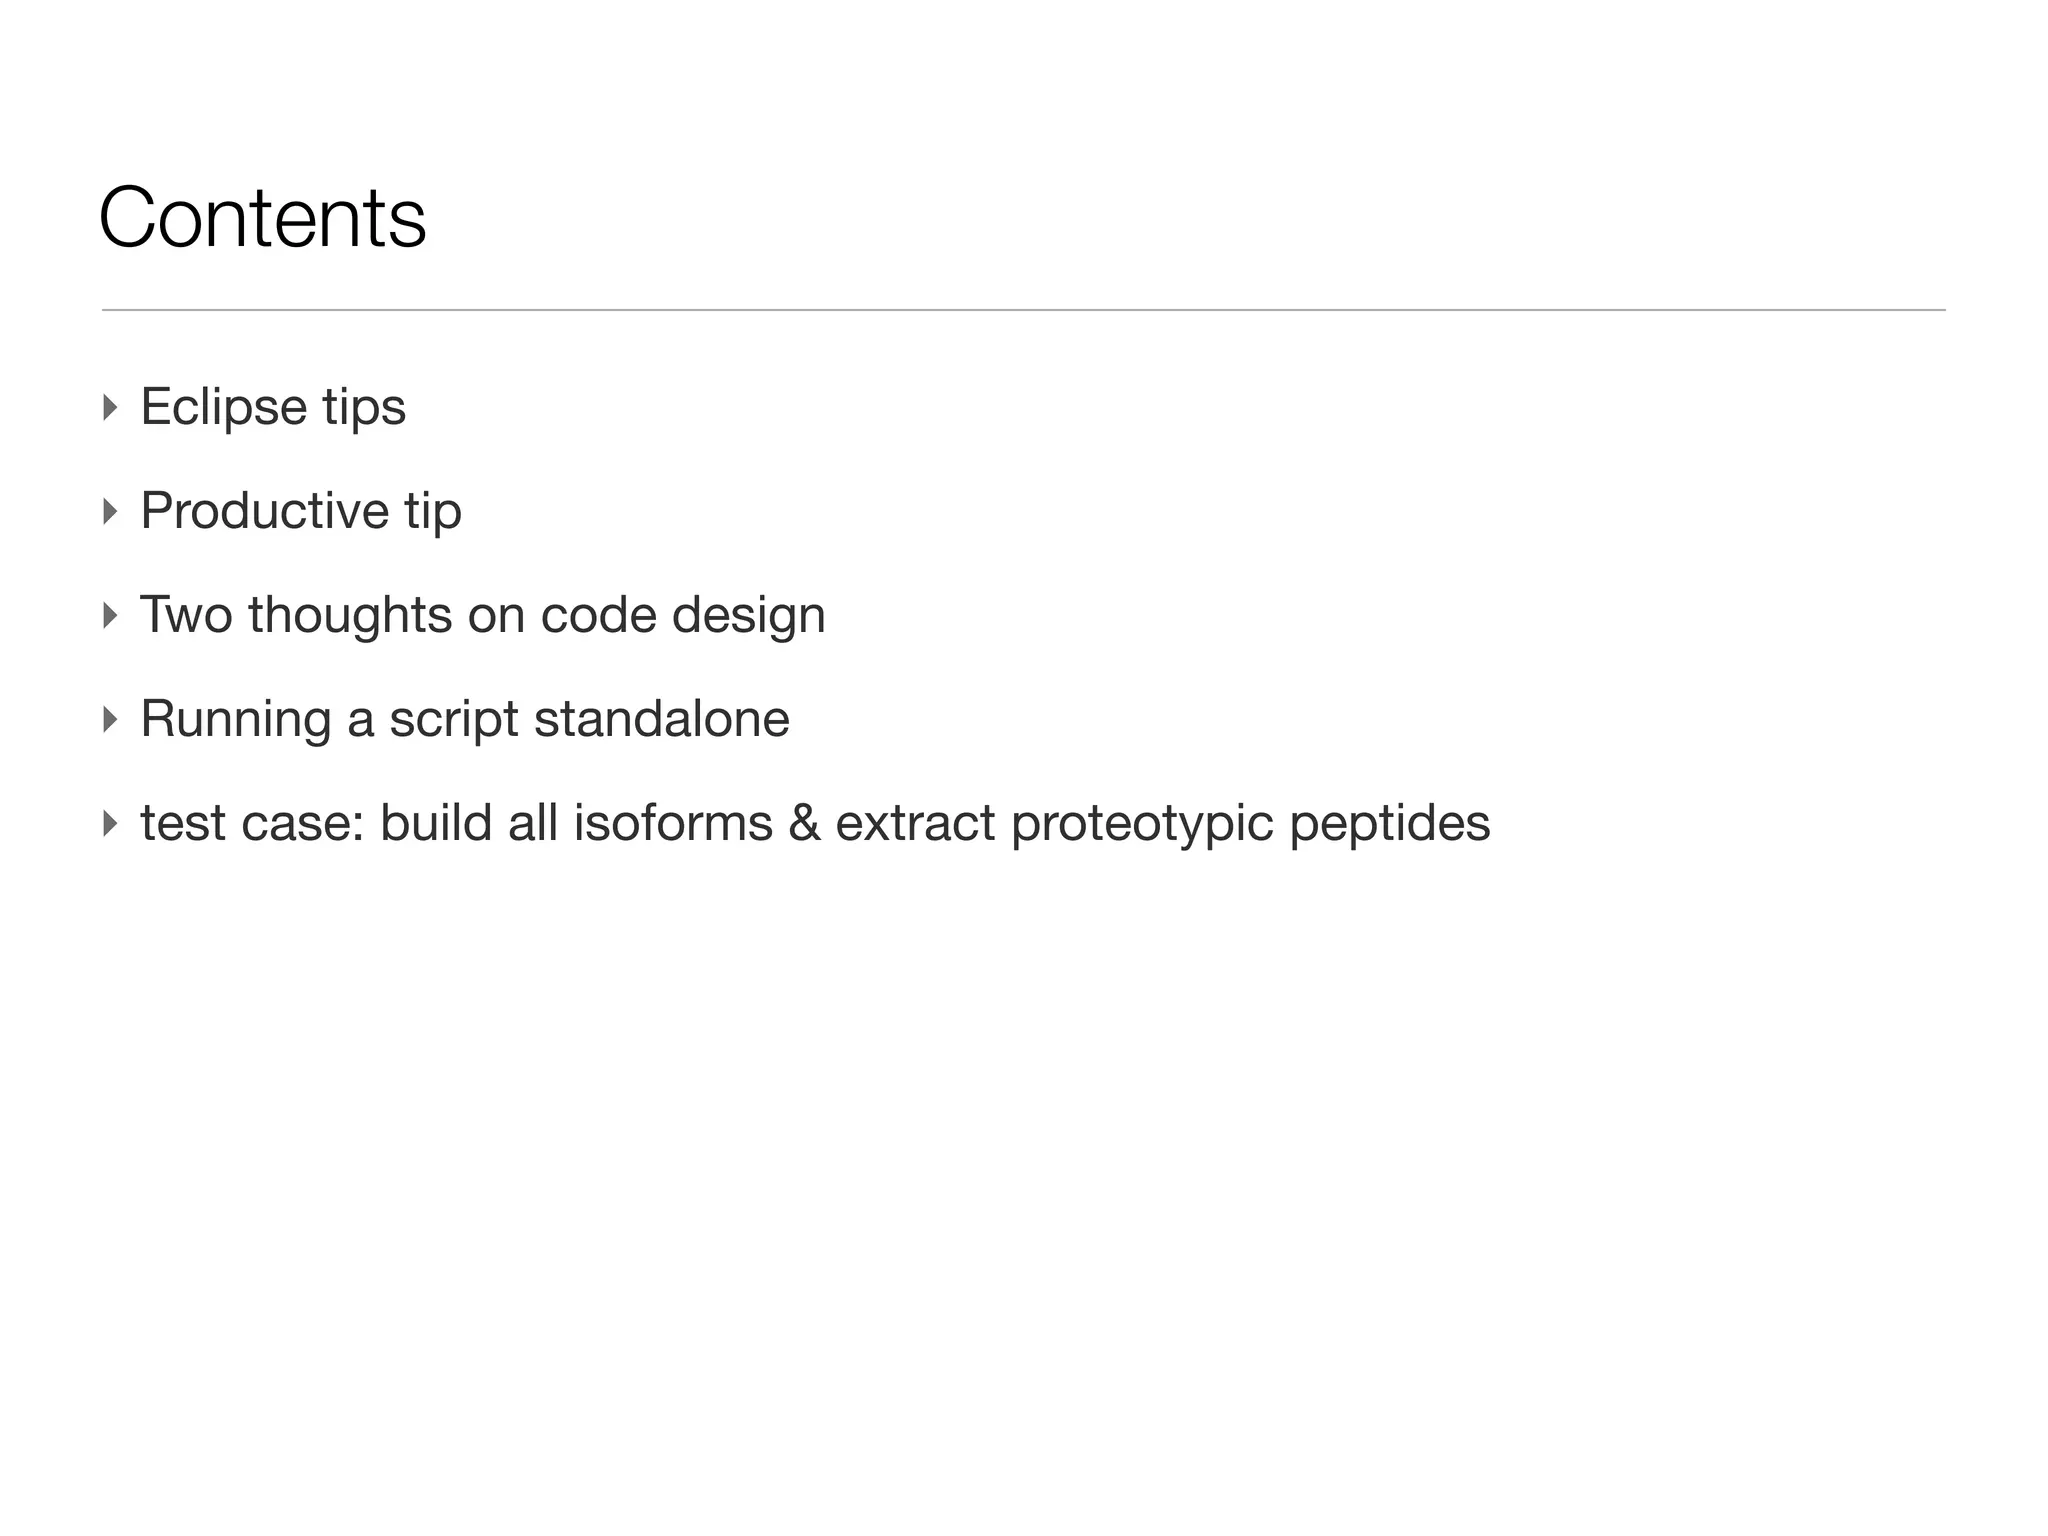
Task: Select the 'Eclipse tips' bullet text
Action: [x=273, y=407]
